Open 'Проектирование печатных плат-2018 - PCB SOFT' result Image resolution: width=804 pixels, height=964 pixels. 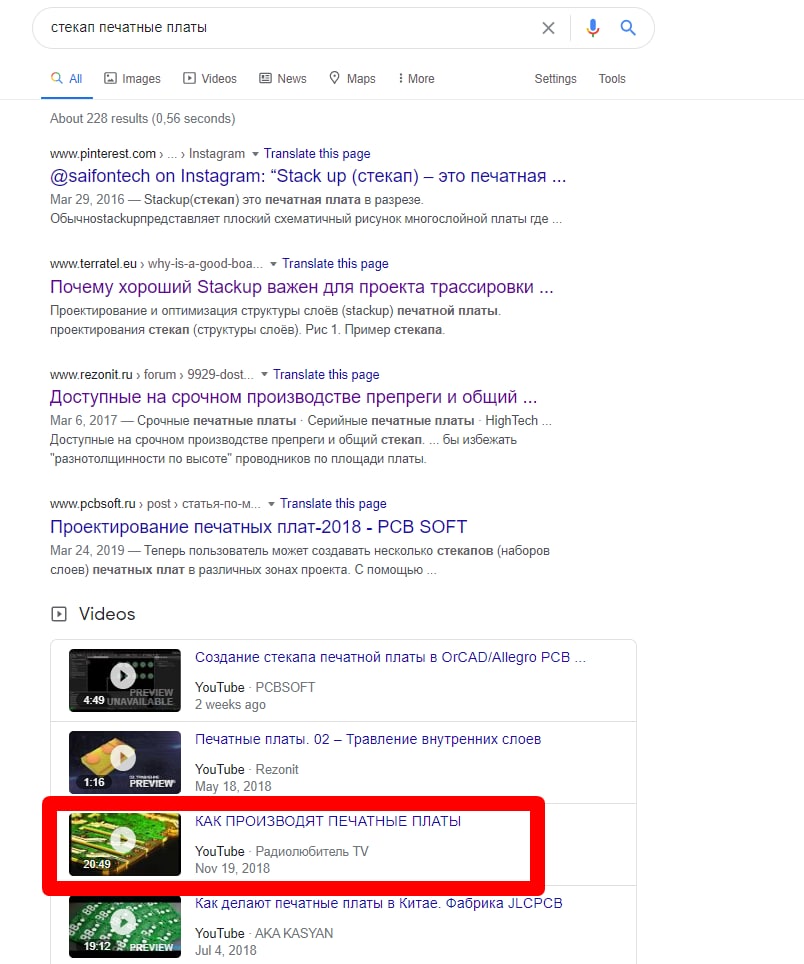(x=258, y=527)
